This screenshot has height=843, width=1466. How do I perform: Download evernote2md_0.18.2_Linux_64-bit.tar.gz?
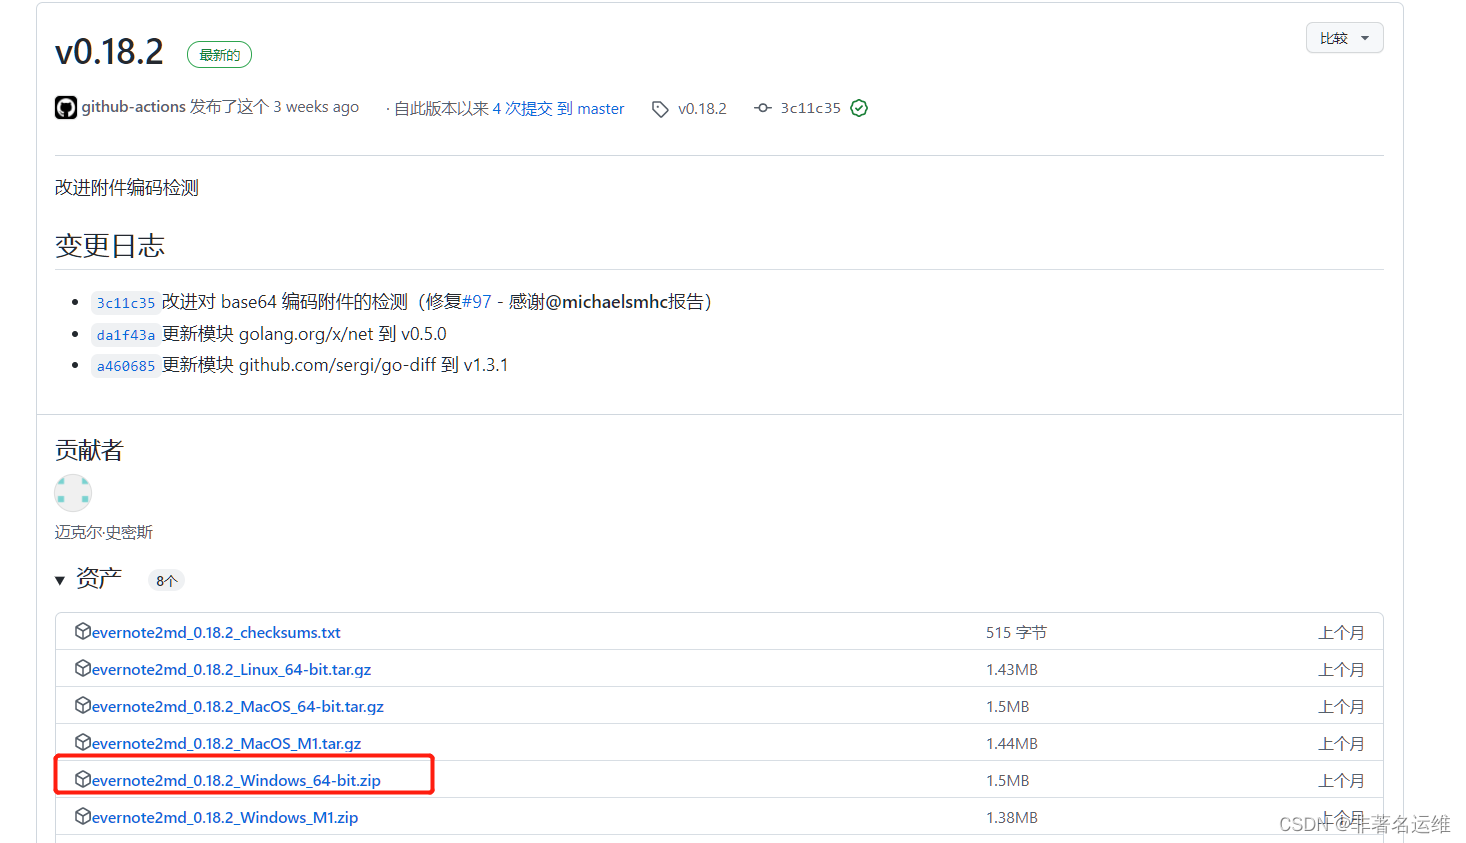point(231,669)
